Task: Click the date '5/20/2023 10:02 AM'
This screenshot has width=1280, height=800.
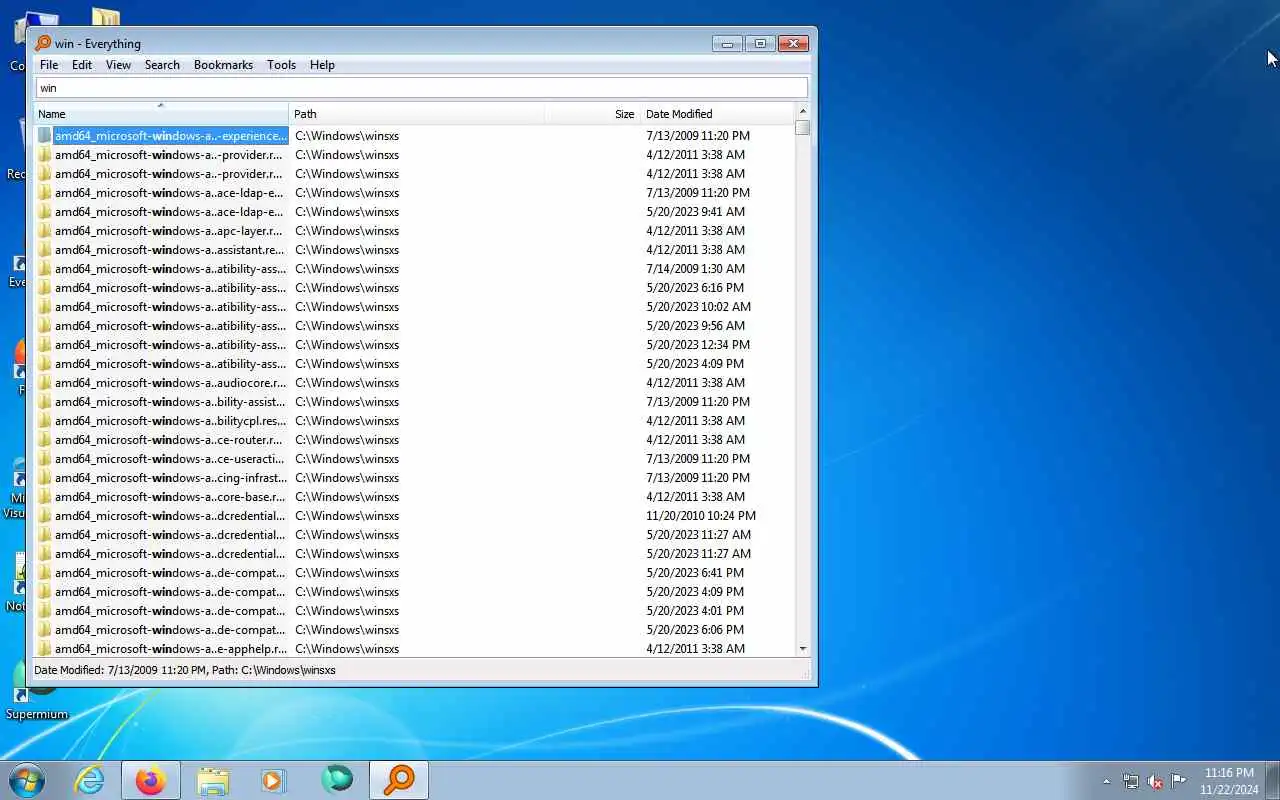Action: coord(698,306)
